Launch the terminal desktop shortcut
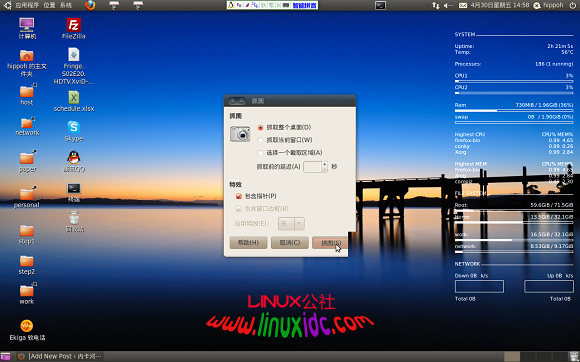The width and height of the screenshot is (580, 362). (74, 192)
